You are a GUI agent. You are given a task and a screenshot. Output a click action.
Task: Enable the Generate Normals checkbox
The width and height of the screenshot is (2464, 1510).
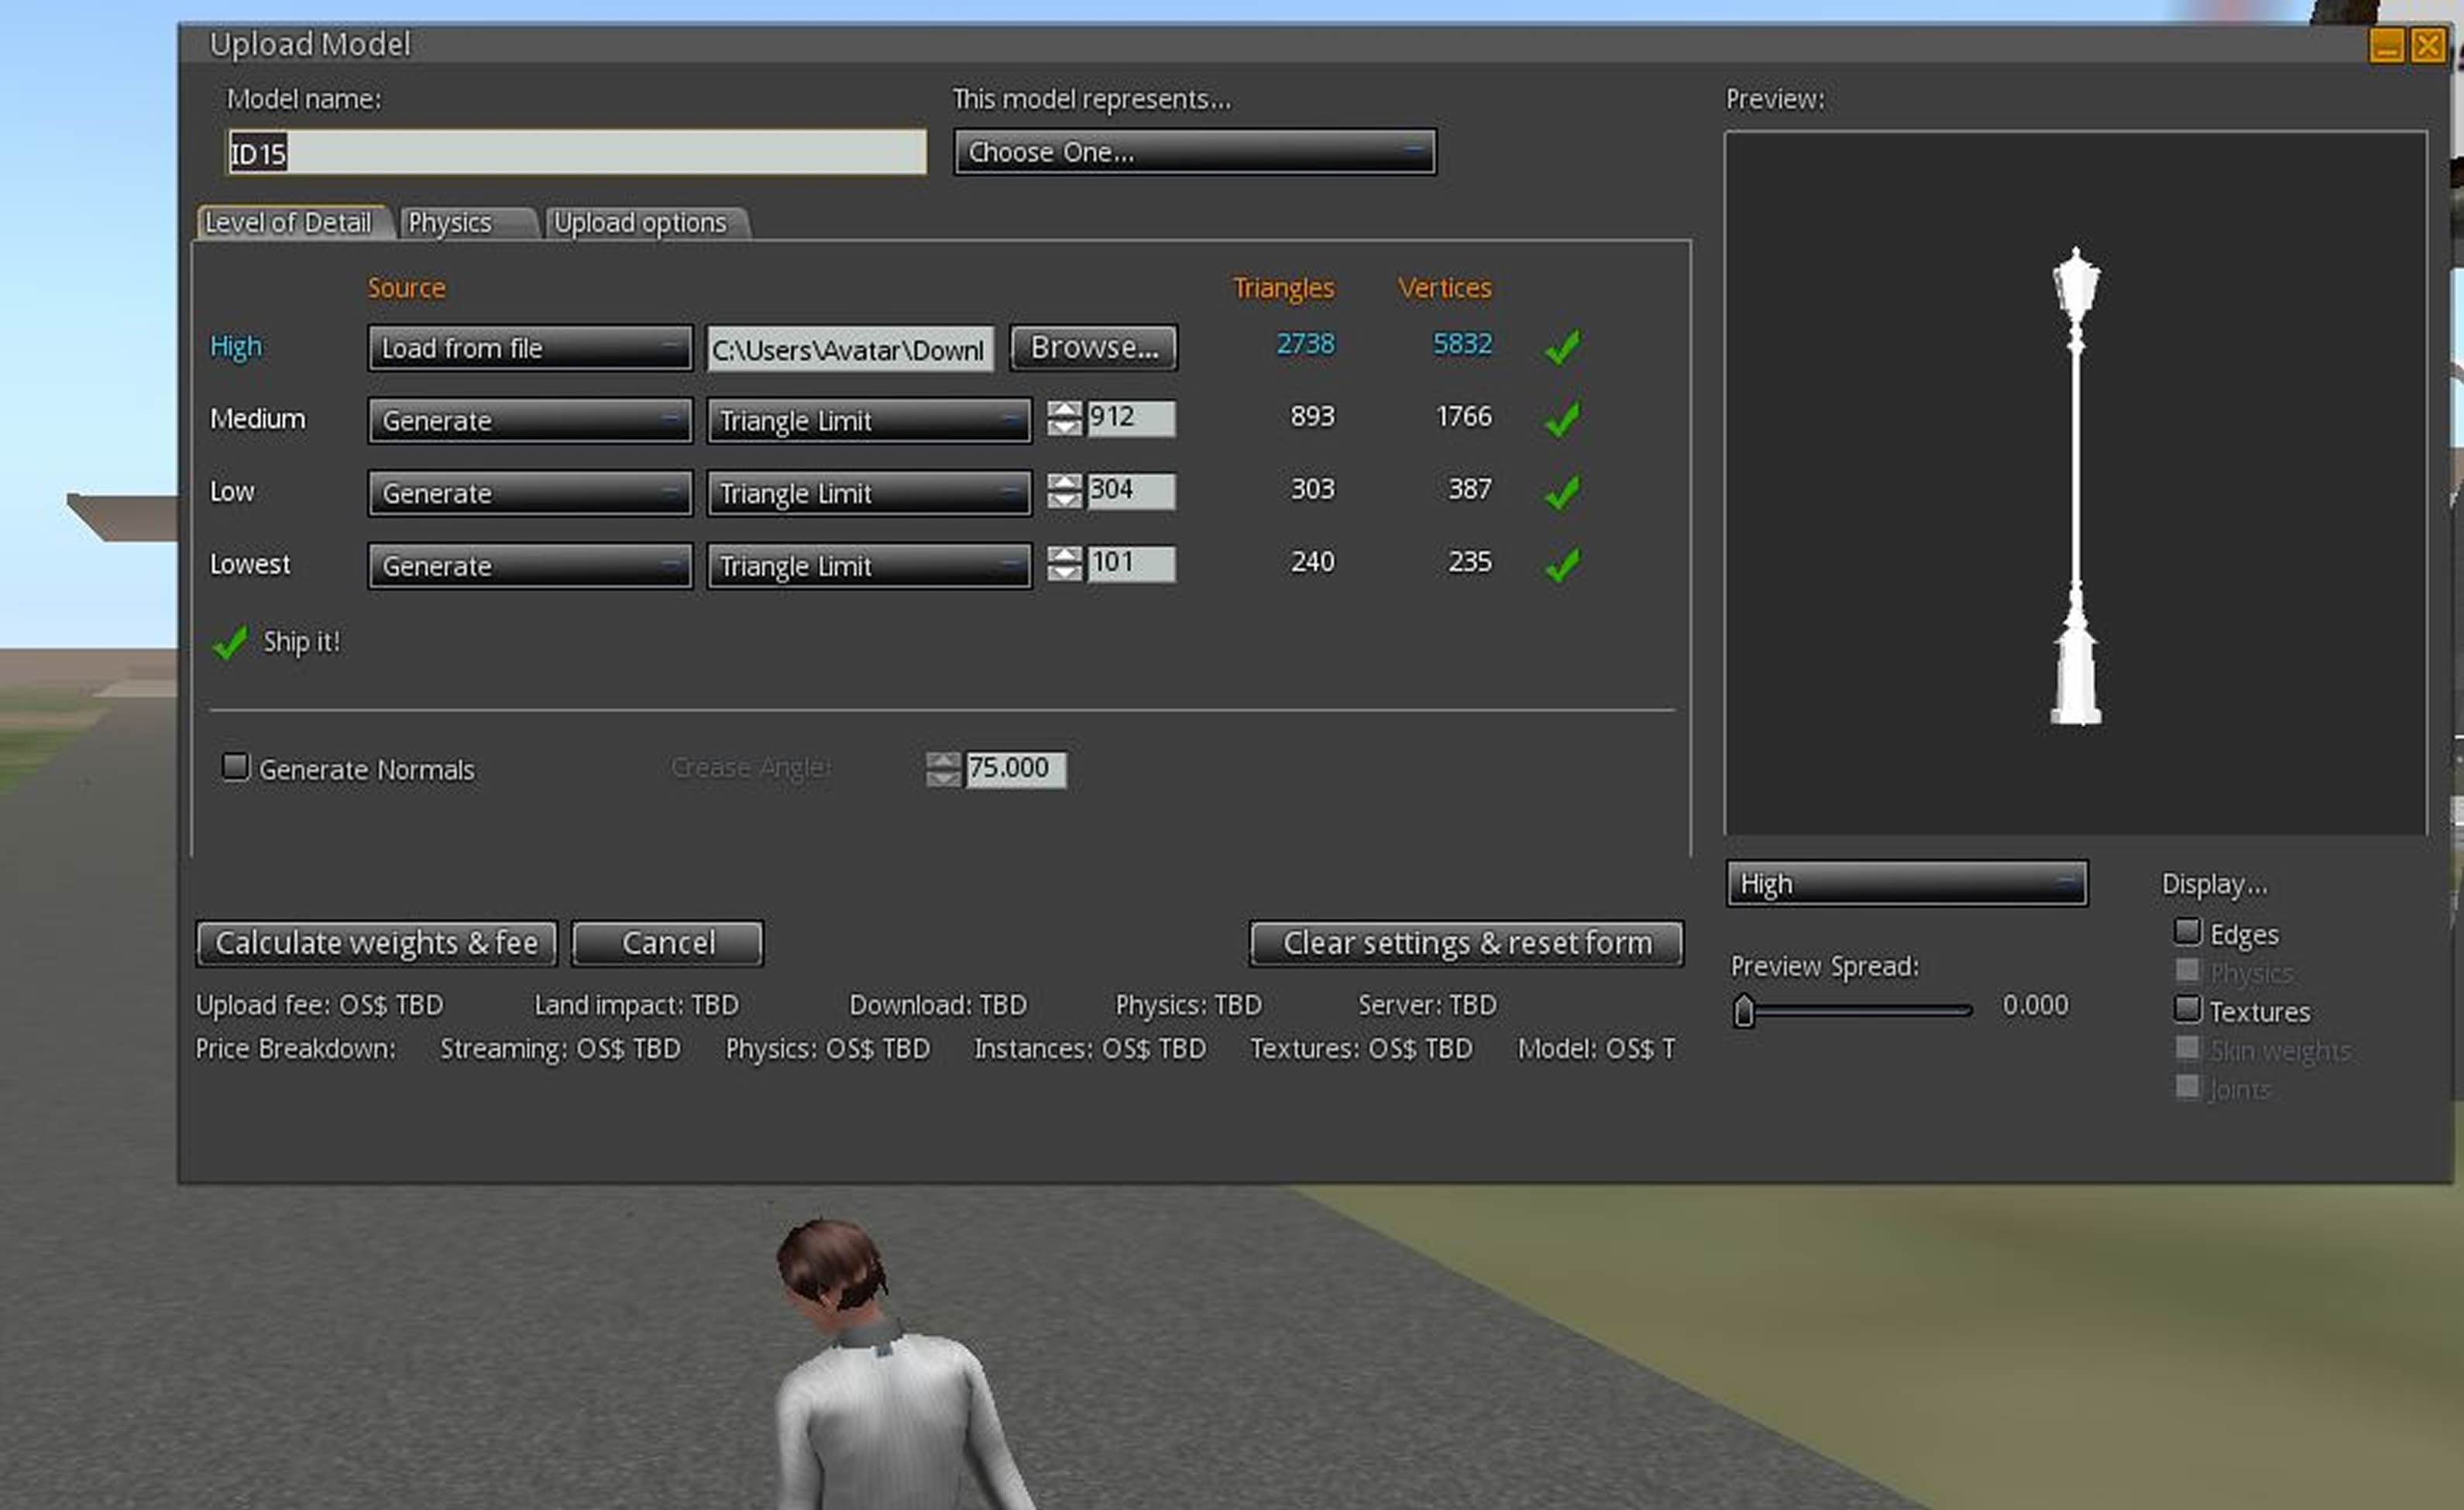click(235, 767)
